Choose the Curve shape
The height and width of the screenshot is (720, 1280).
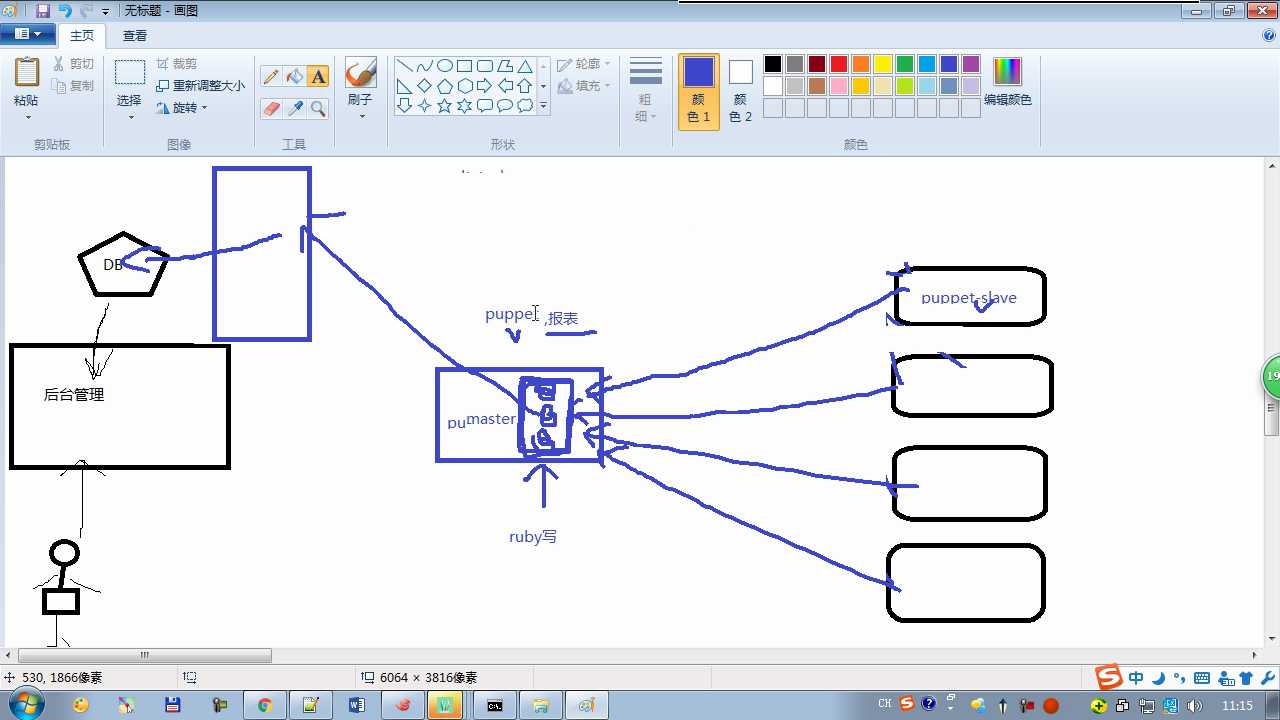[x=424, y=66]
